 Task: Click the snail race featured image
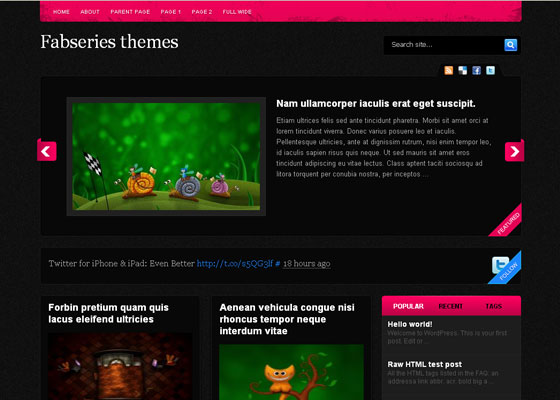[x=166, y=156]
